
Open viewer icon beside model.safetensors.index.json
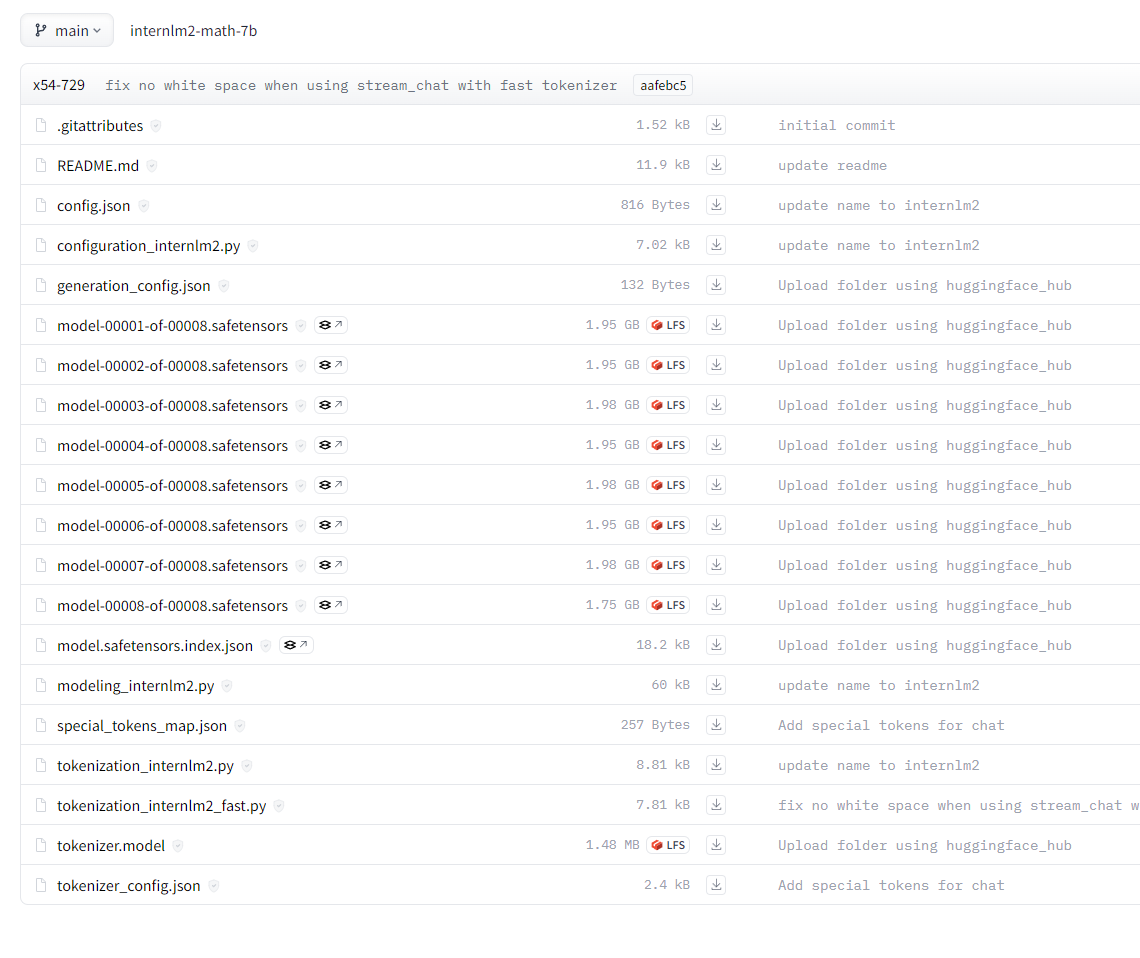click(x=296, y=645)
